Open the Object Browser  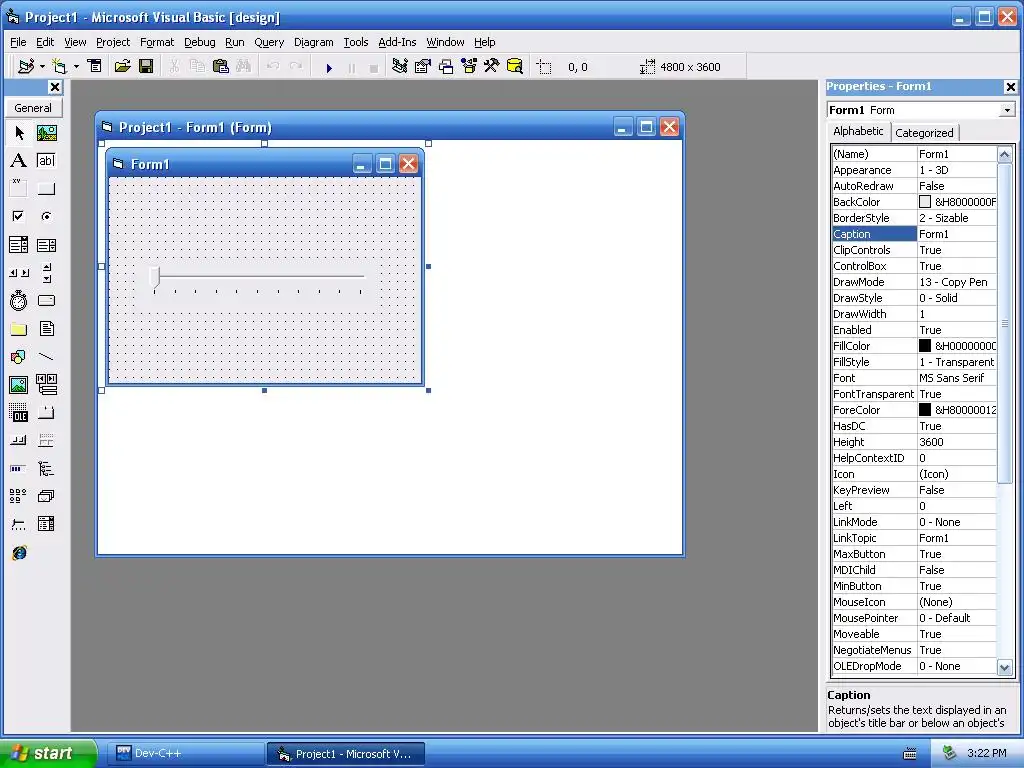(469, 66)
